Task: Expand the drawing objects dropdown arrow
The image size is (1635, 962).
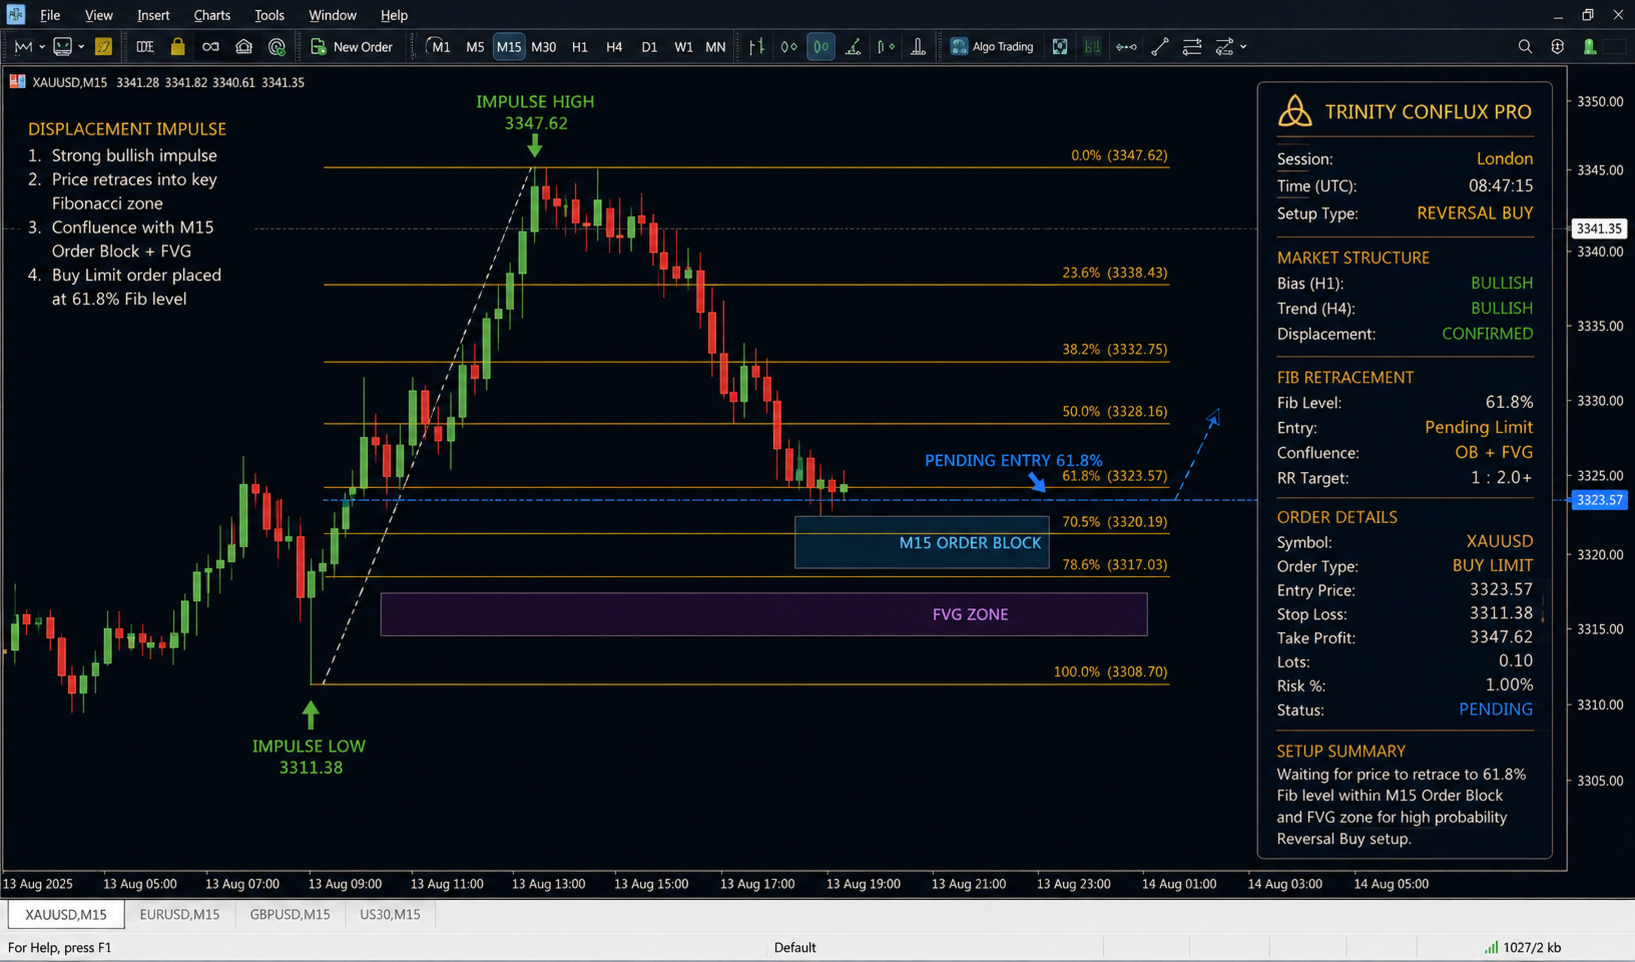Action: (x=1243, y=47)
